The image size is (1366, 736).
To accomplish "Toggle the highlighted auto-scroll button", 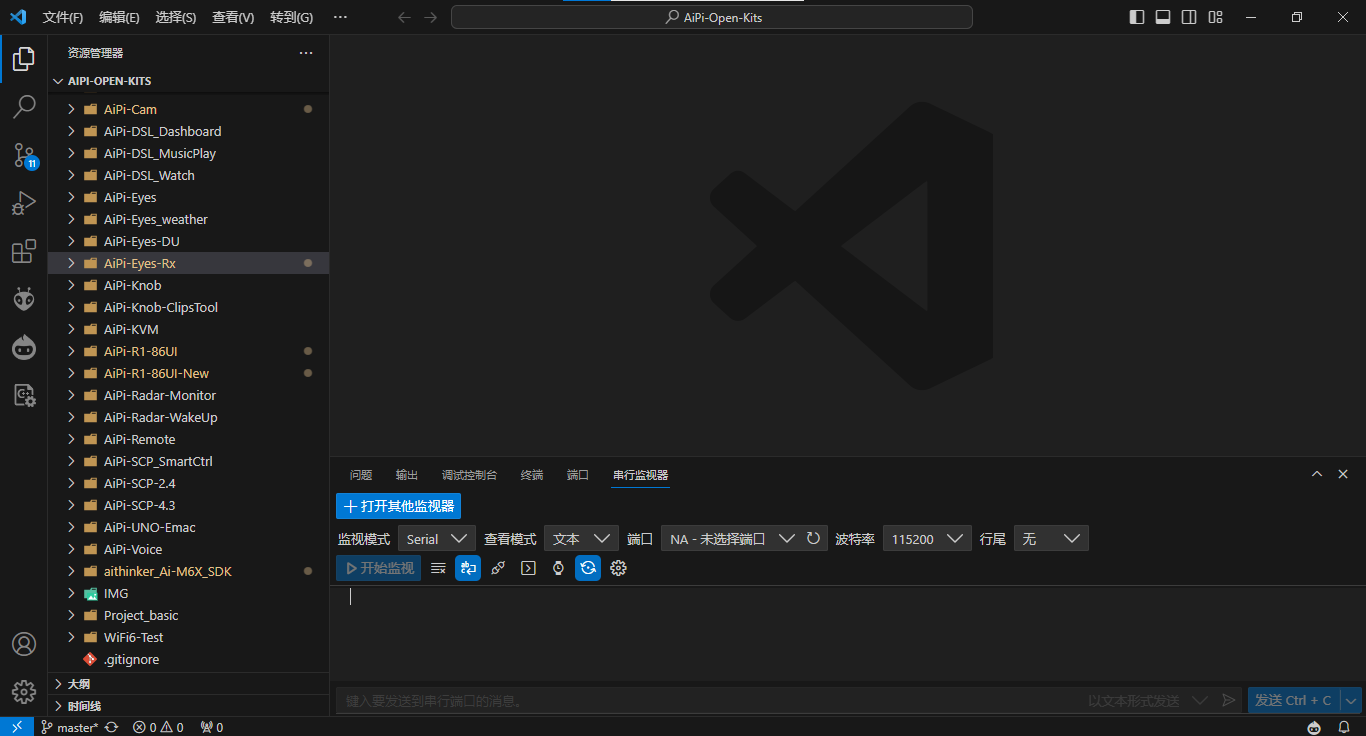I will pos(468,568).
